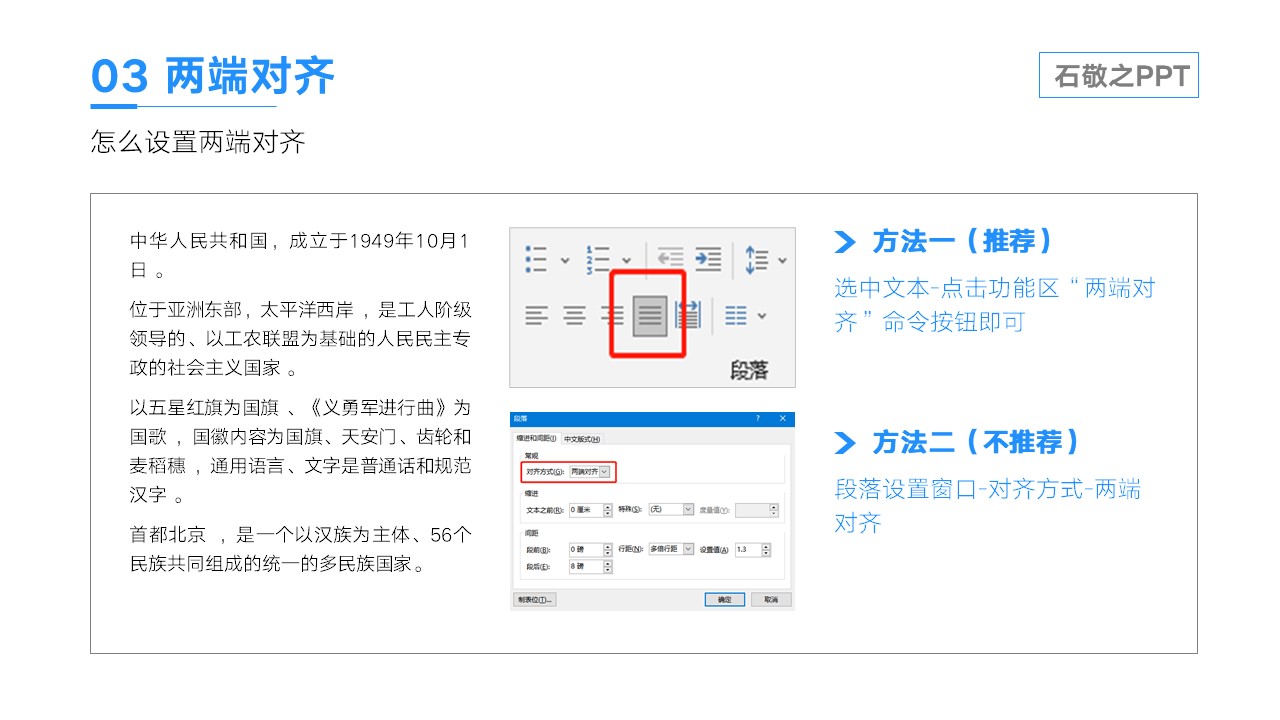Open the 对齐方式 alignment dropdown
Viewport: 1280px width, 720px height.
pos(589,471)
